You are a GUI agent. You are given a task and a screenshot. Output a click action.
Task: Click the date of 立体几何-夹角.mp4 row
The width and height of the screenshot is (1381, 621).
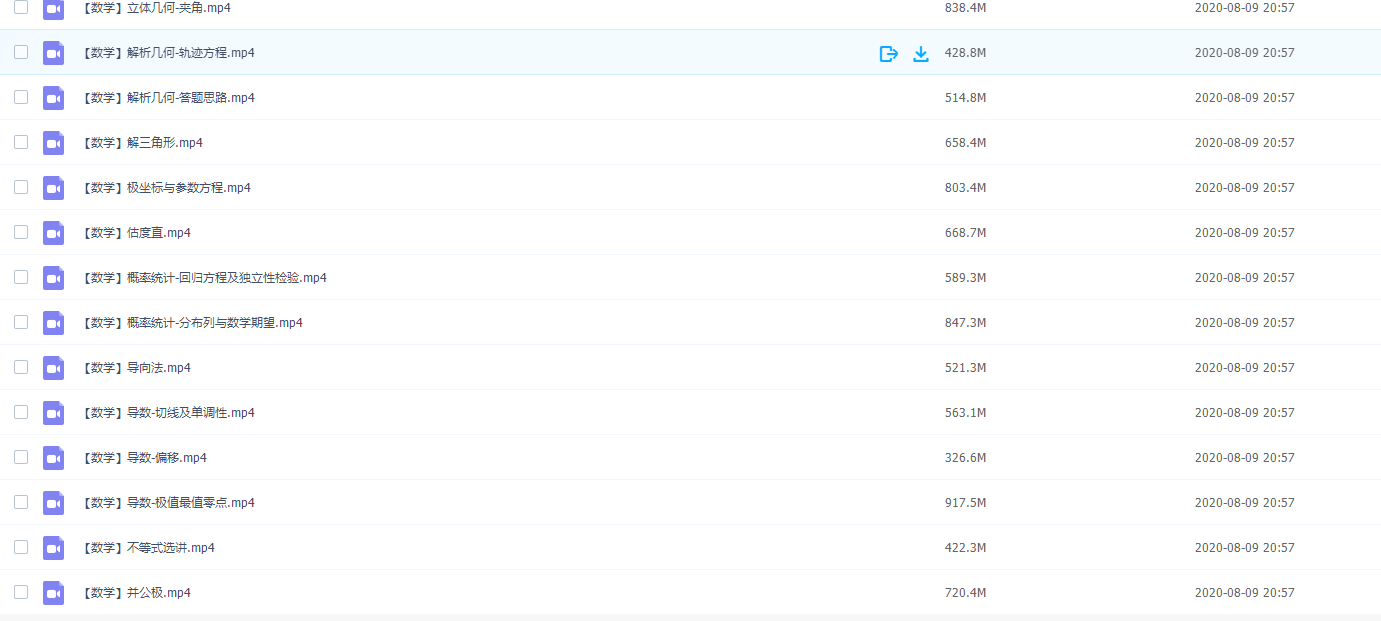1244,8
